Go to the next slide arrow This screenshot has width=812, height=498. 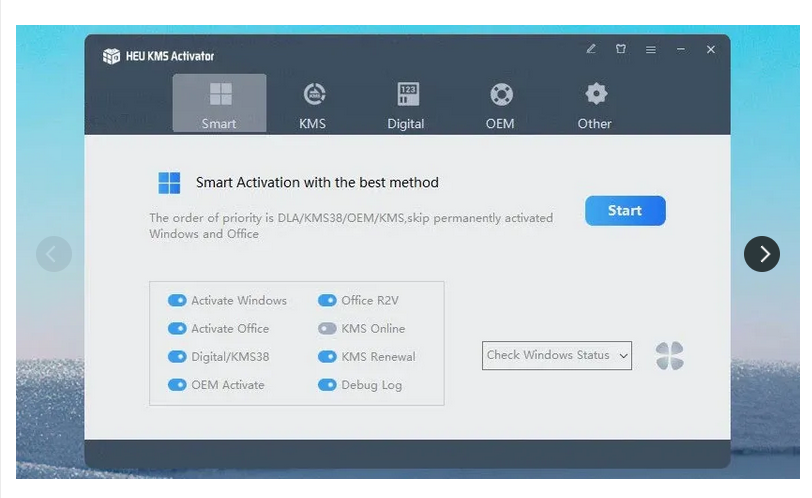pyautogui.click(x=762, y=254)
